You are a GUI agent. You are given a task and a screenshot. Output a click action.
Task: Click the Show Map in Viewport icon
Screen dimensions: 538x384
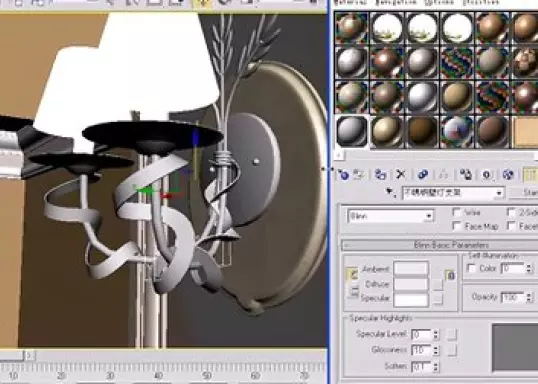point(507,174)
